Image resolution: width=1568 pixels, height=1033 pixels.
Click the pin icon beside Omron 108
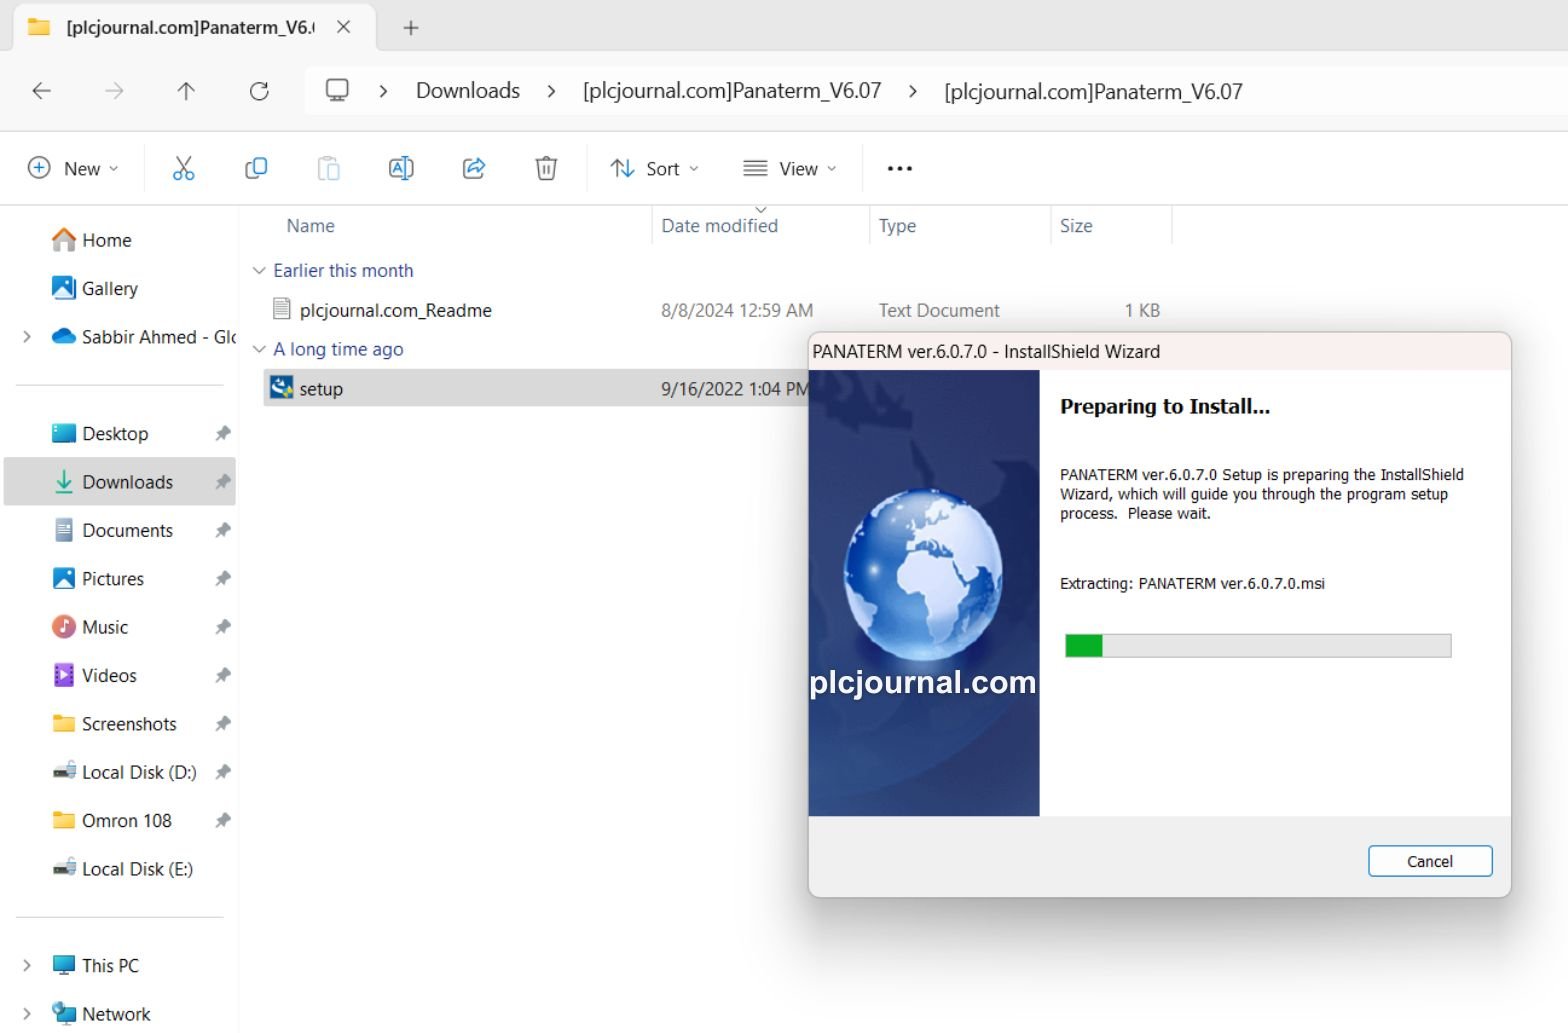click(x=222, y=820)
